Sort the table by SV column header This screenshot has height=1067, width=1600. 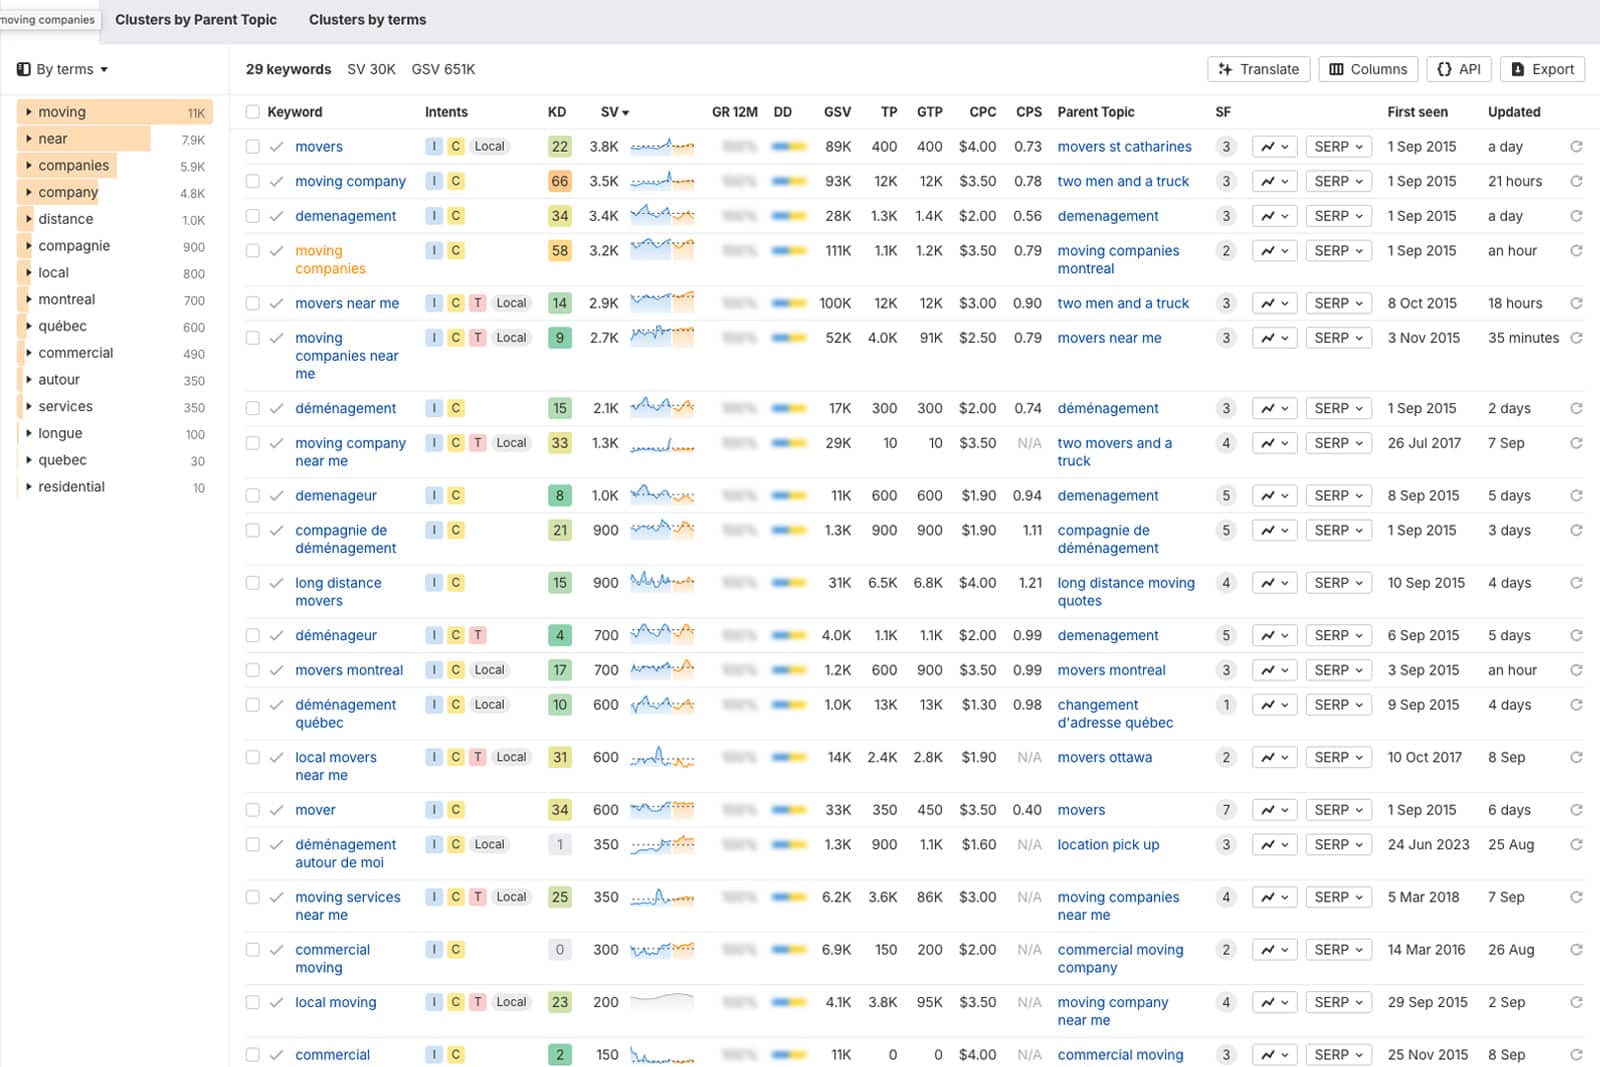click(x=614, y=112)
